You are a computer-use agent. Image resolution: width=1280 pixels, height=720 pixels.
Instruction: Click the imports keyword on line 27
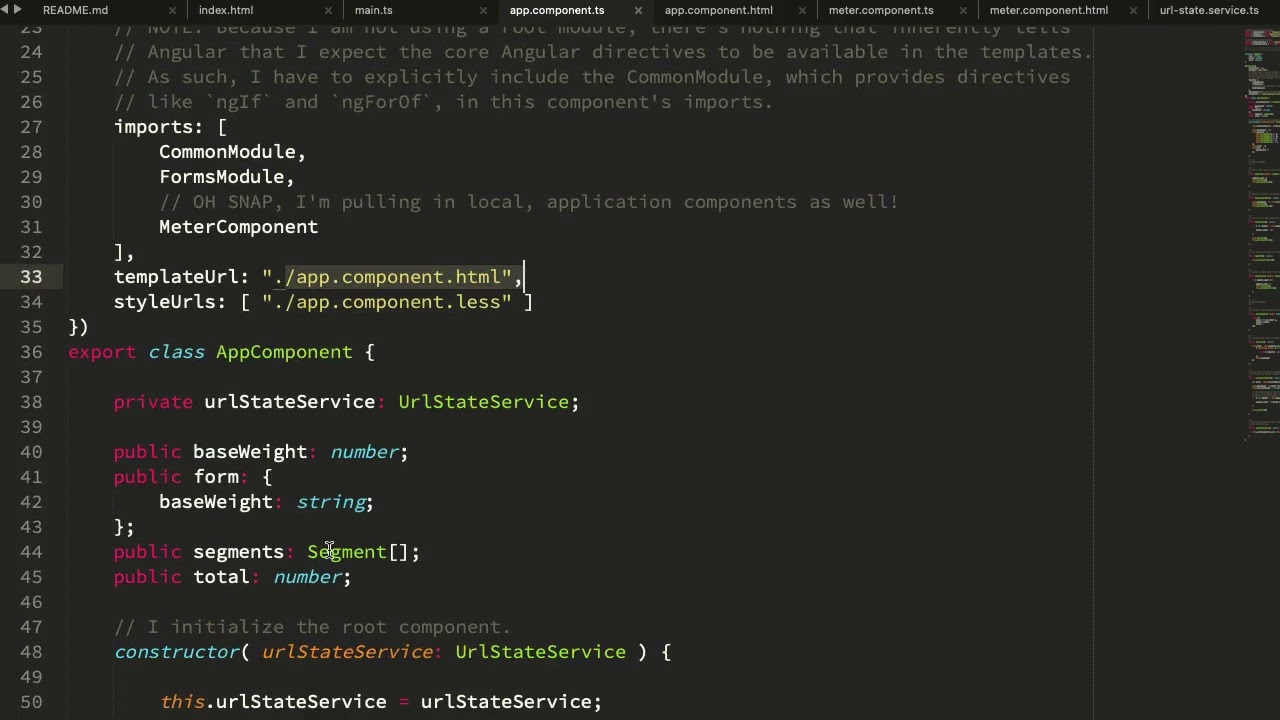153,127
